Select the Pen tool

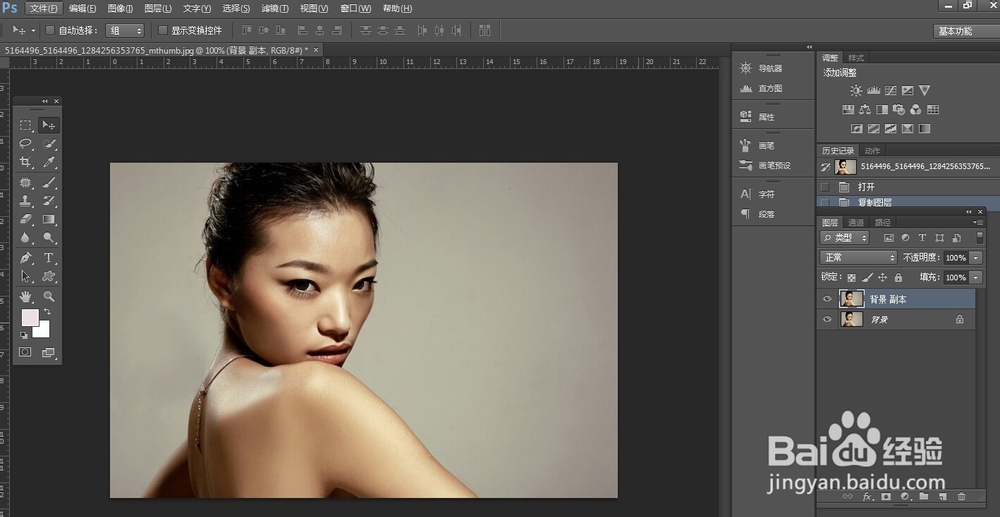pyautogui.click(x=26, y=258)
